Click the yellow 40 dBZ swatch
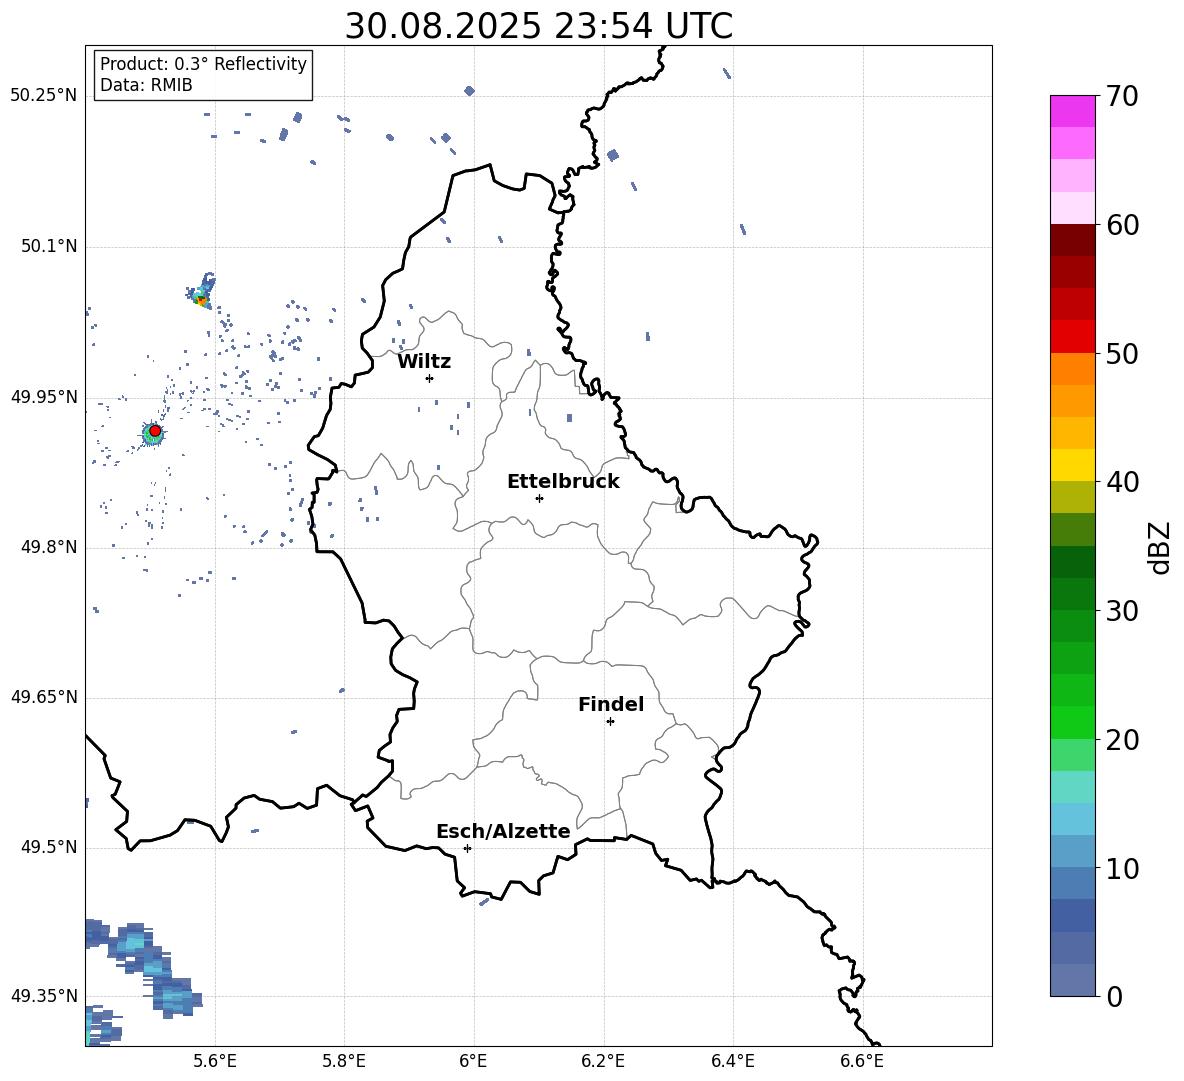Viewport: 1184px width, 1081px height. click(x=1072, y=465)
